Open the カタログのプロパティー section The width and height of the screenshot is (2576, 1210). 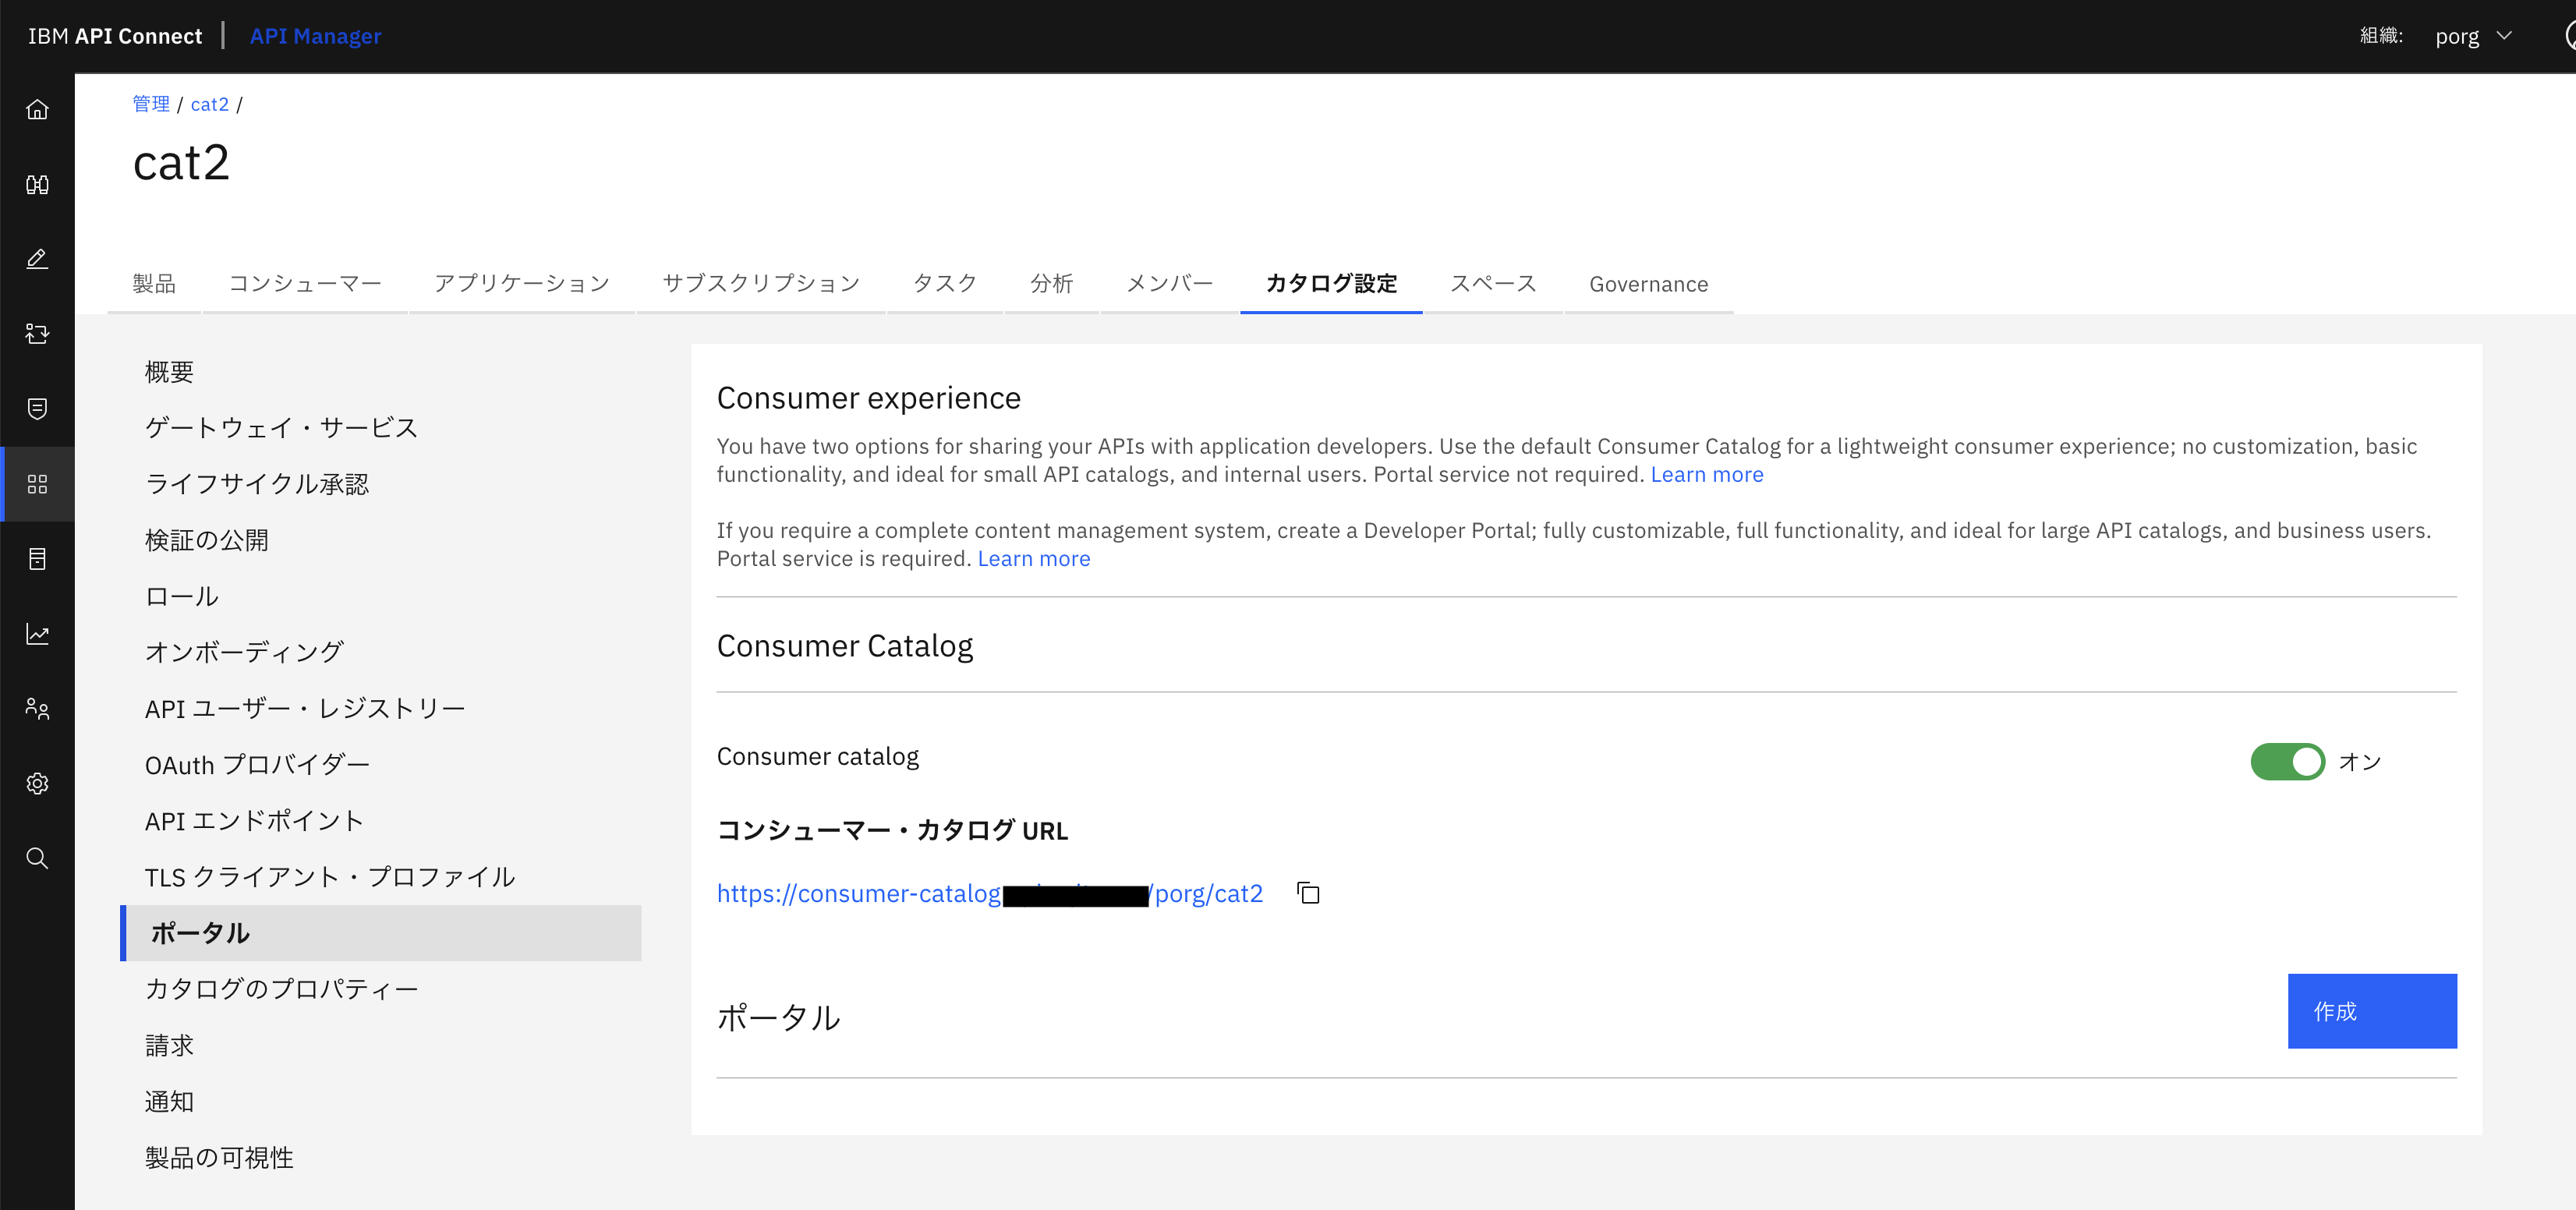[281, 988]
